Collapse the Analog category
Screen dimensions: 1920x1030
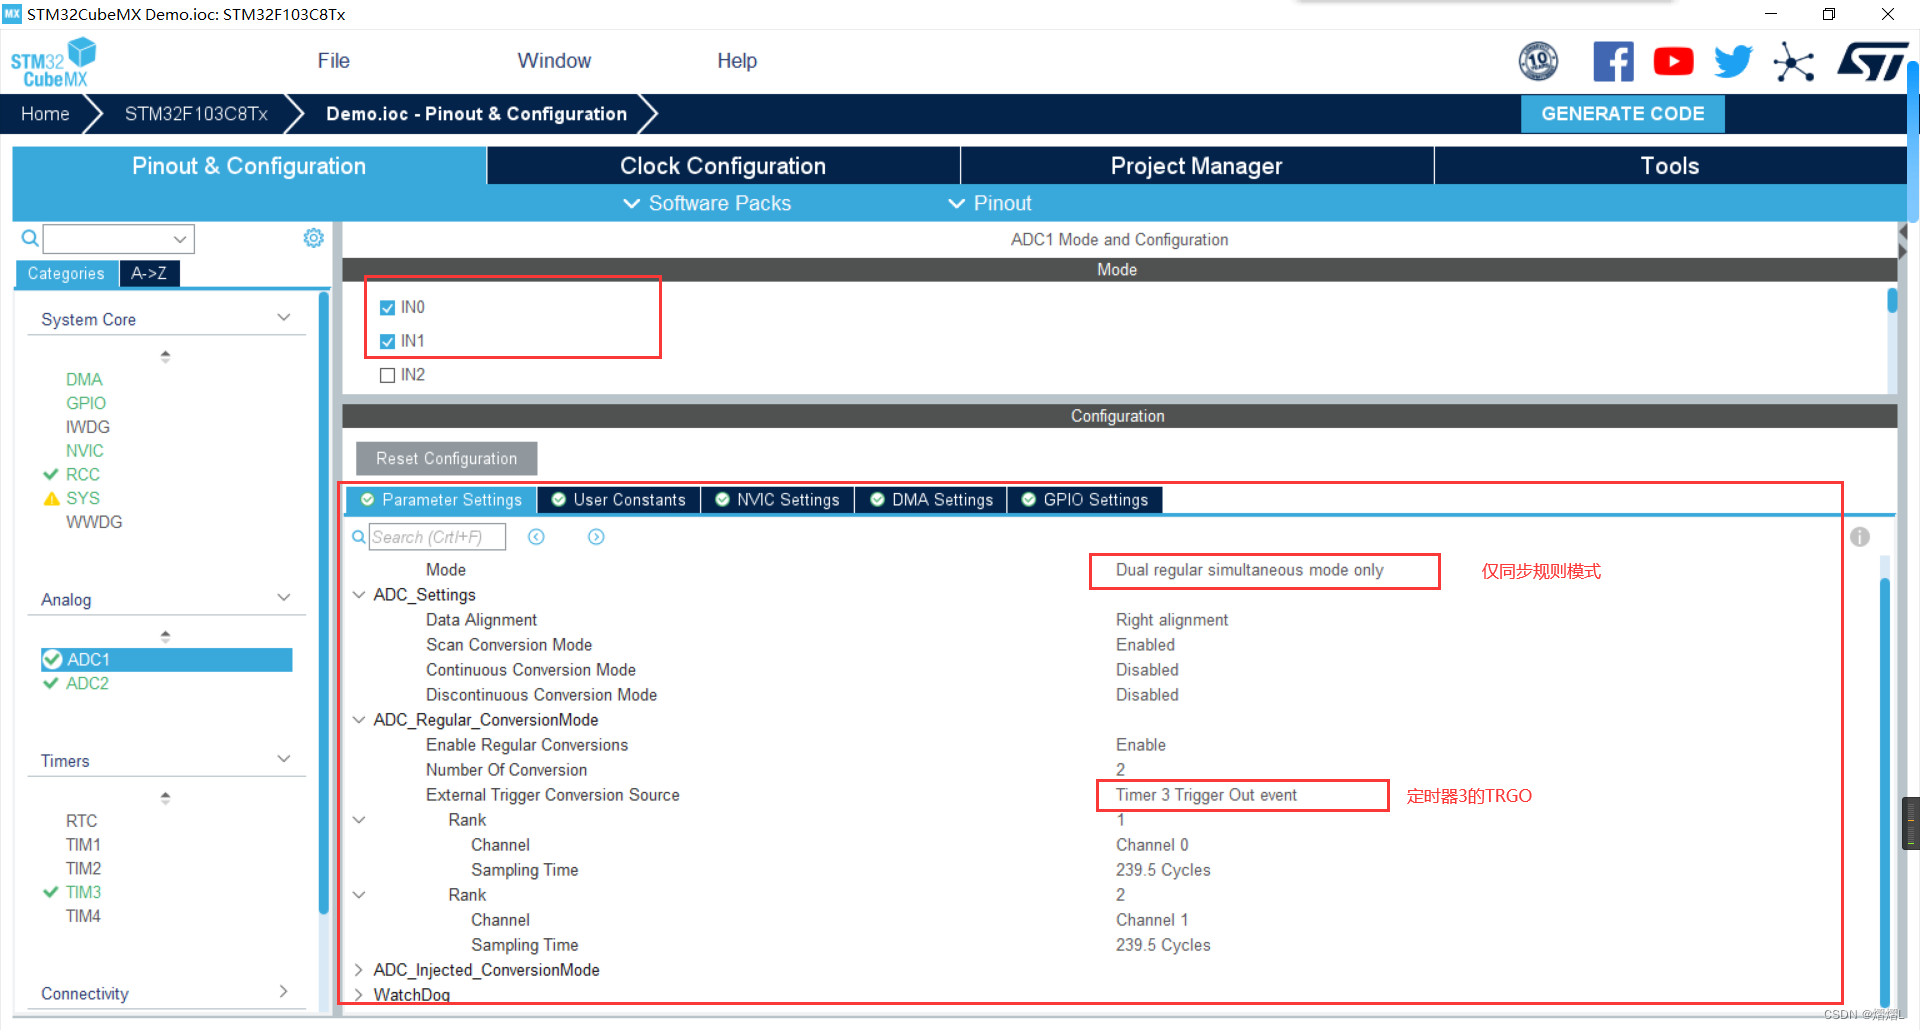click(x=284, y=598)
